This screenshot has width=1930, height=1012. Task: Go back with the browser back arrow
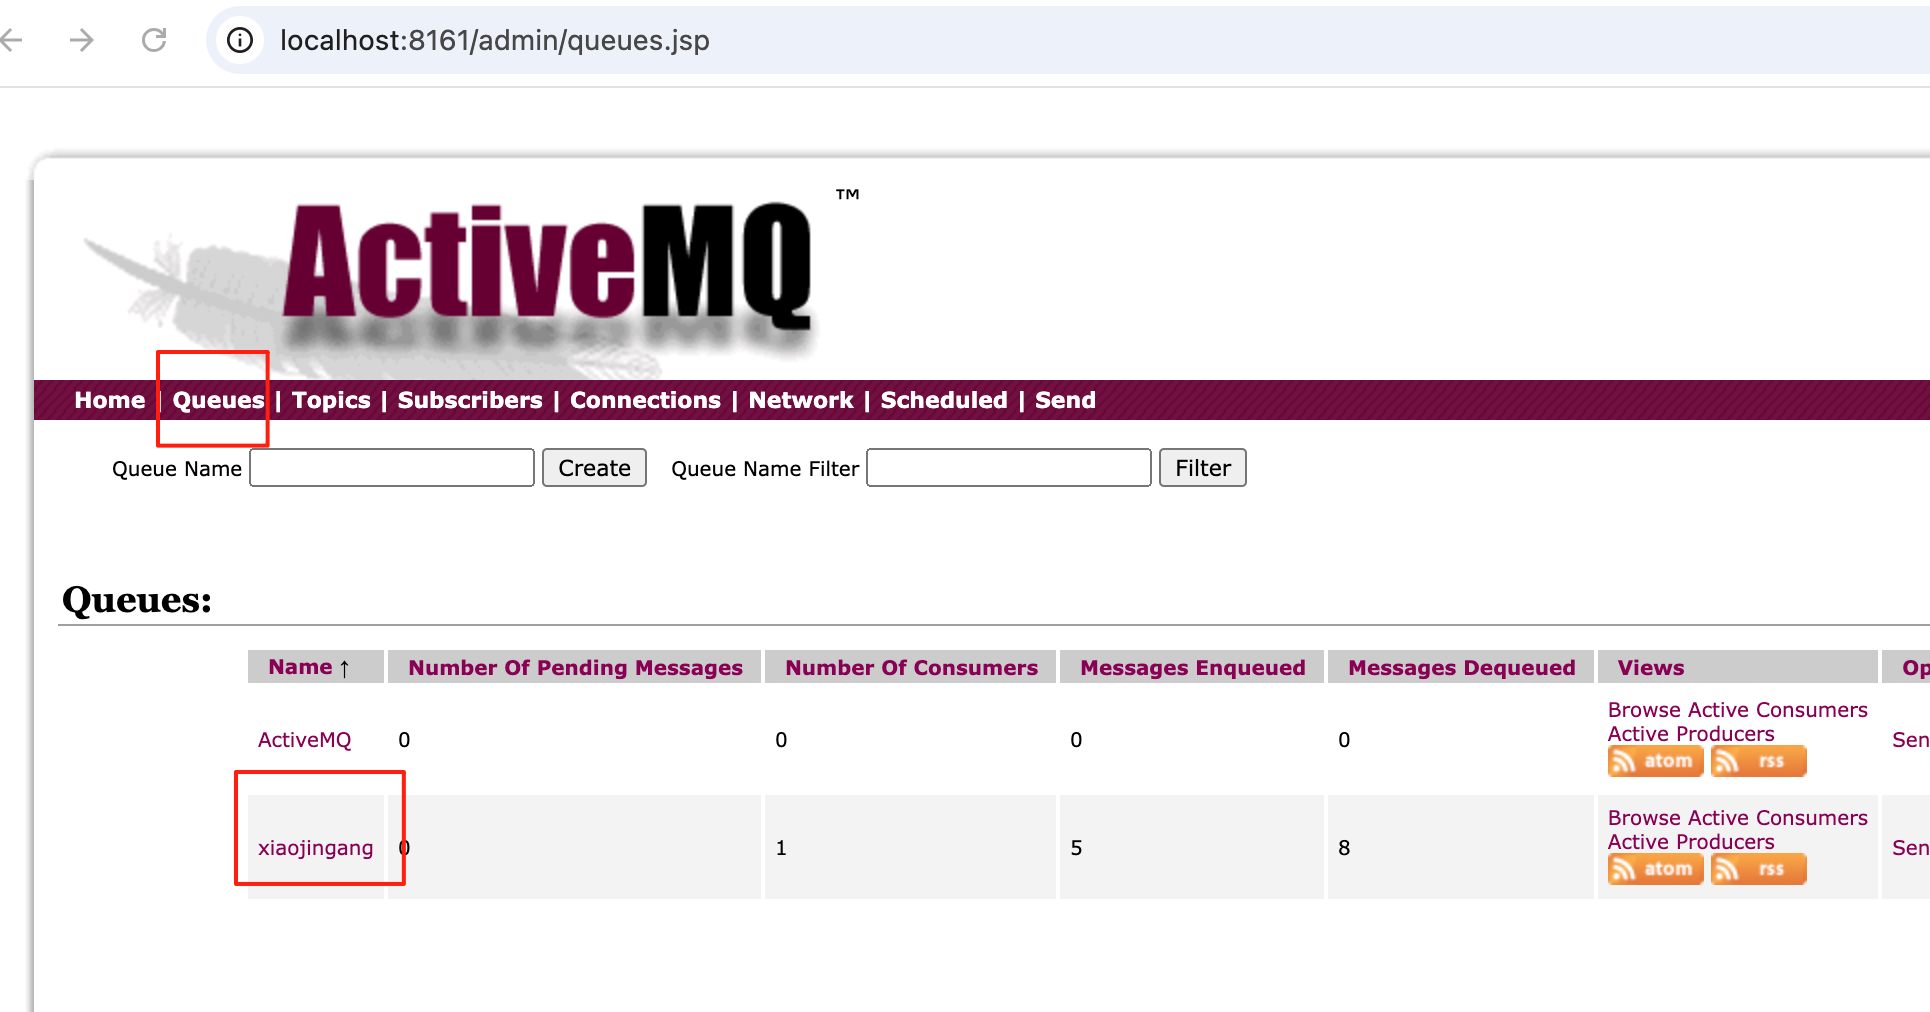pos(11,40)
